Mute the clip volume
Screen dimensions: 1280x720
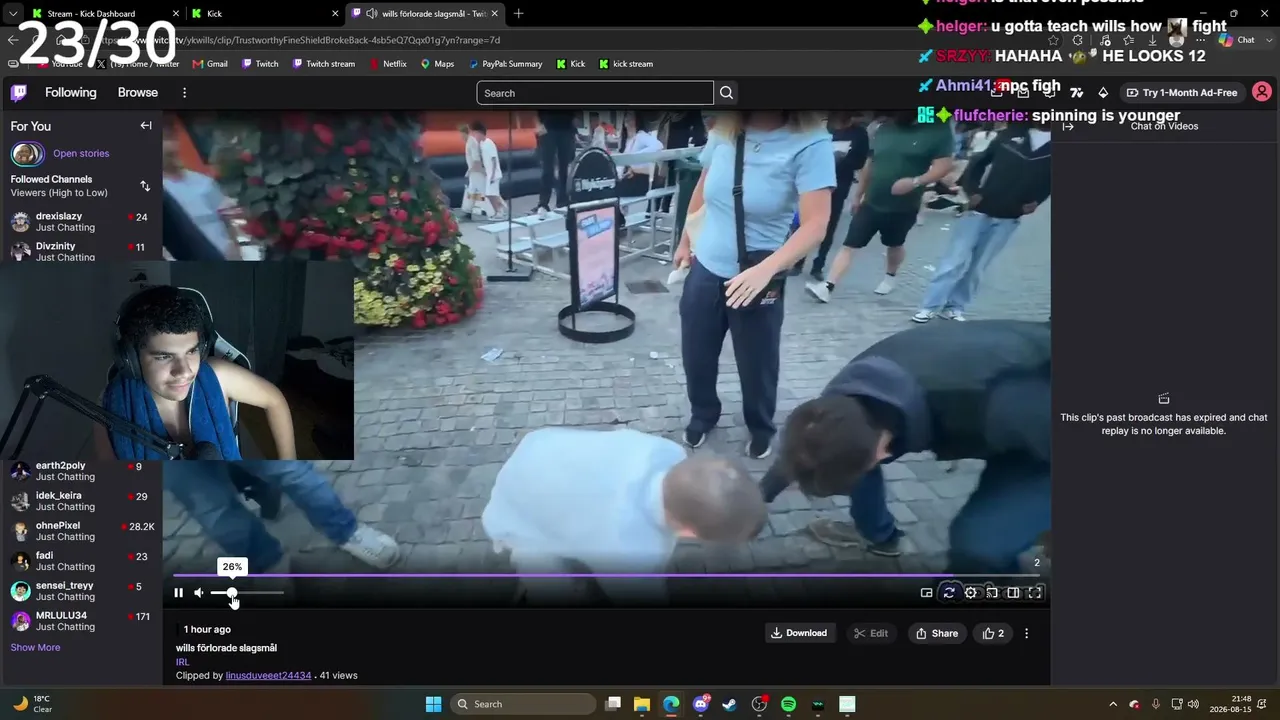coord(199,593)
